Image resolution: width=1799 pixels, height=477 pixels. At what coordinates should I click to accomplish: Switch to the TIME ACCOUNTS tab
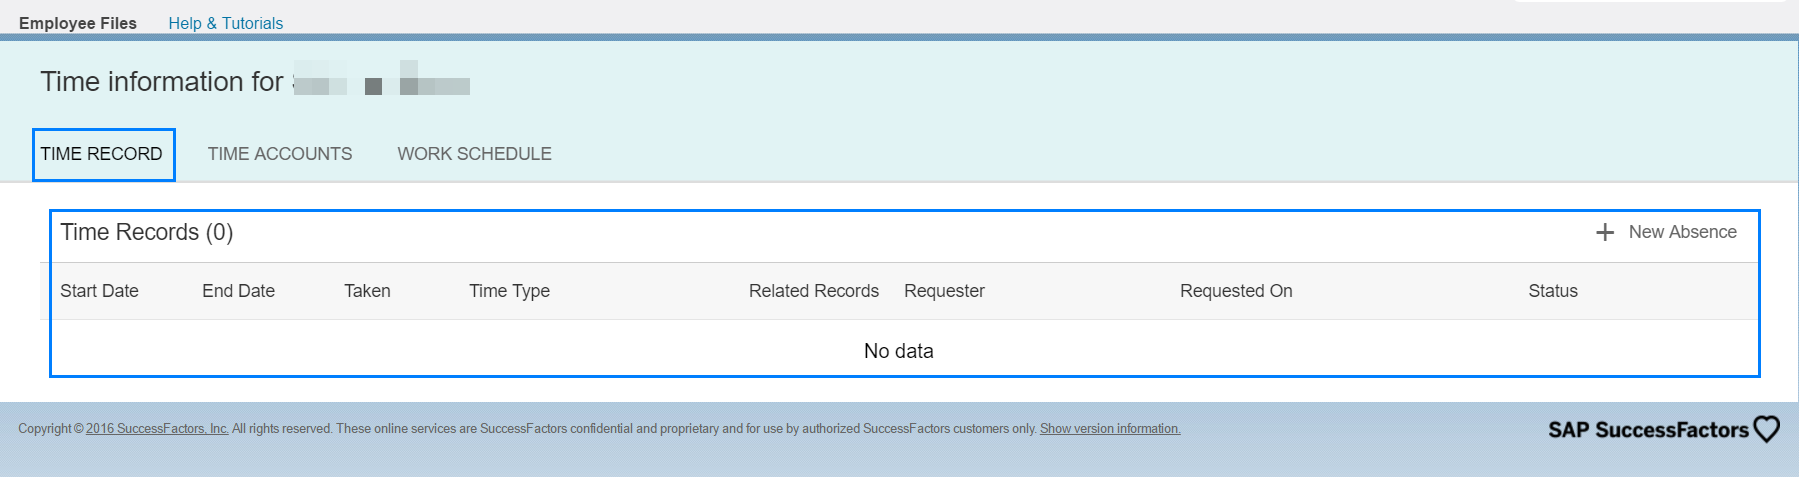point(280,154)
